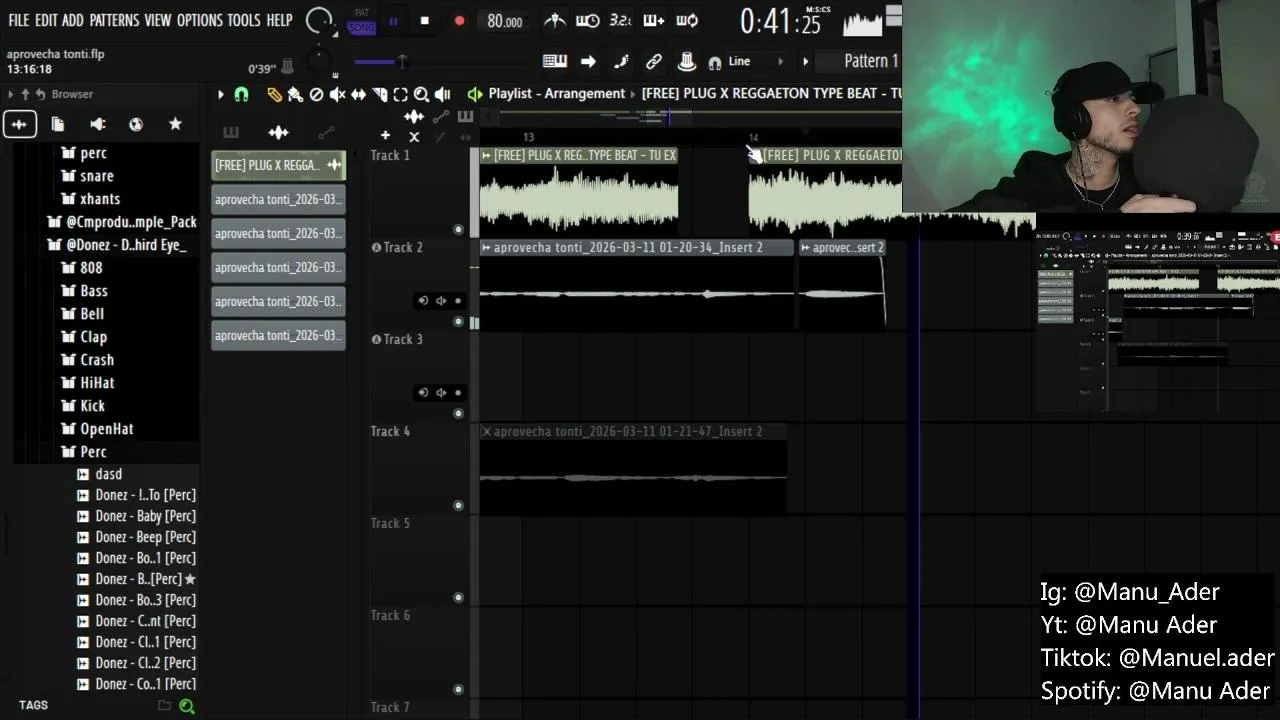This screenshot has height=720, width=1280.
Task: Select the Playback speaker tool
Action: click(x=442, y=94)
